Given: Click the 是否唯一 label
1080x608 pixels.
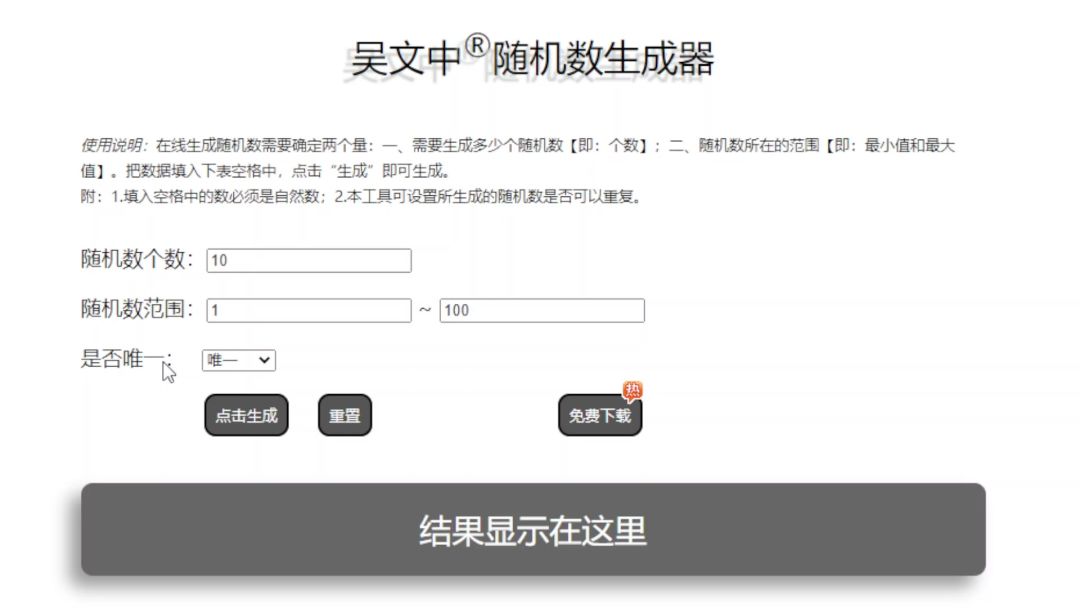Looking at the screenshot, I should pos(125,358).
